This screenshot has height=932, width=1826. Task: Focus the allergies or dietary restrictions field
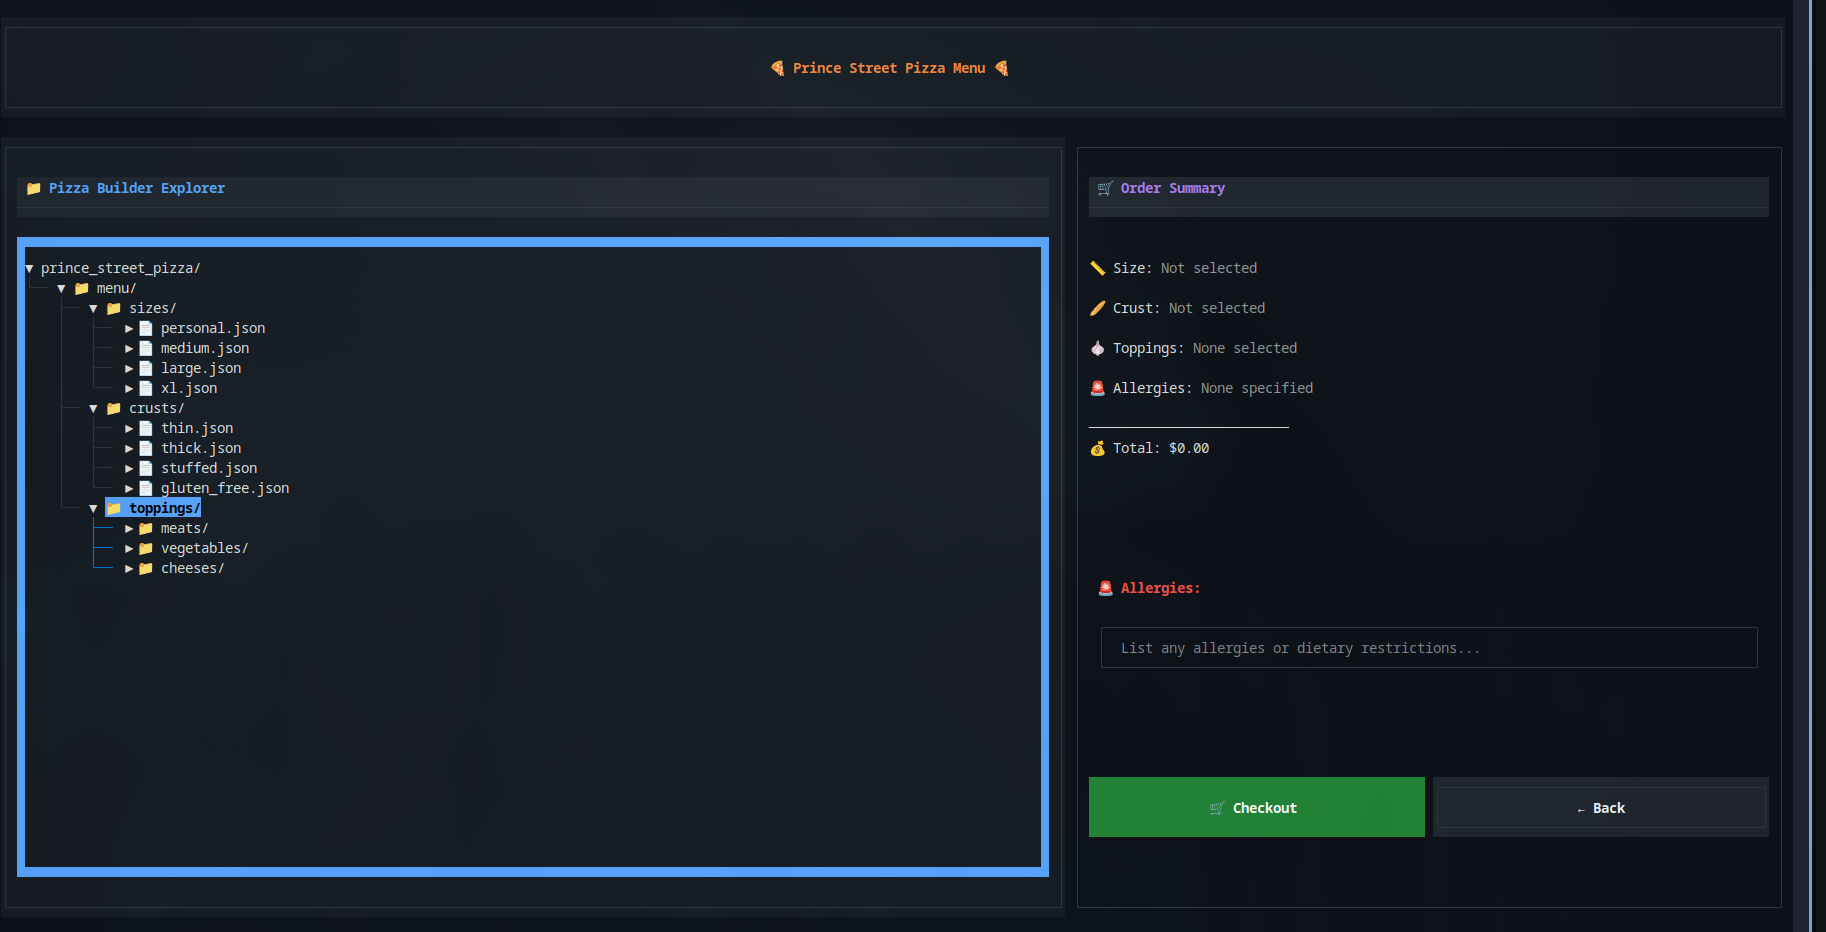pos(1429,648)
